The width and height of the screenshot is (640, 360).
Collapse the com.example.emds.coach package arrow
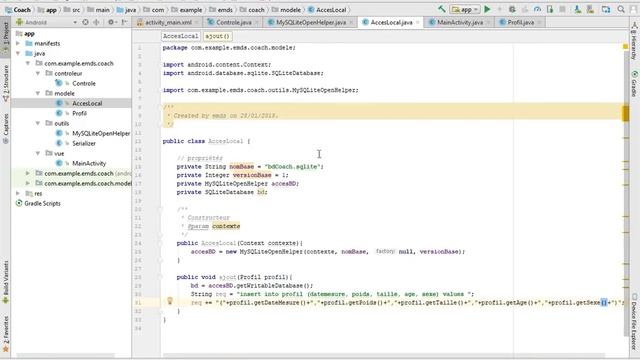pos(28,63)
